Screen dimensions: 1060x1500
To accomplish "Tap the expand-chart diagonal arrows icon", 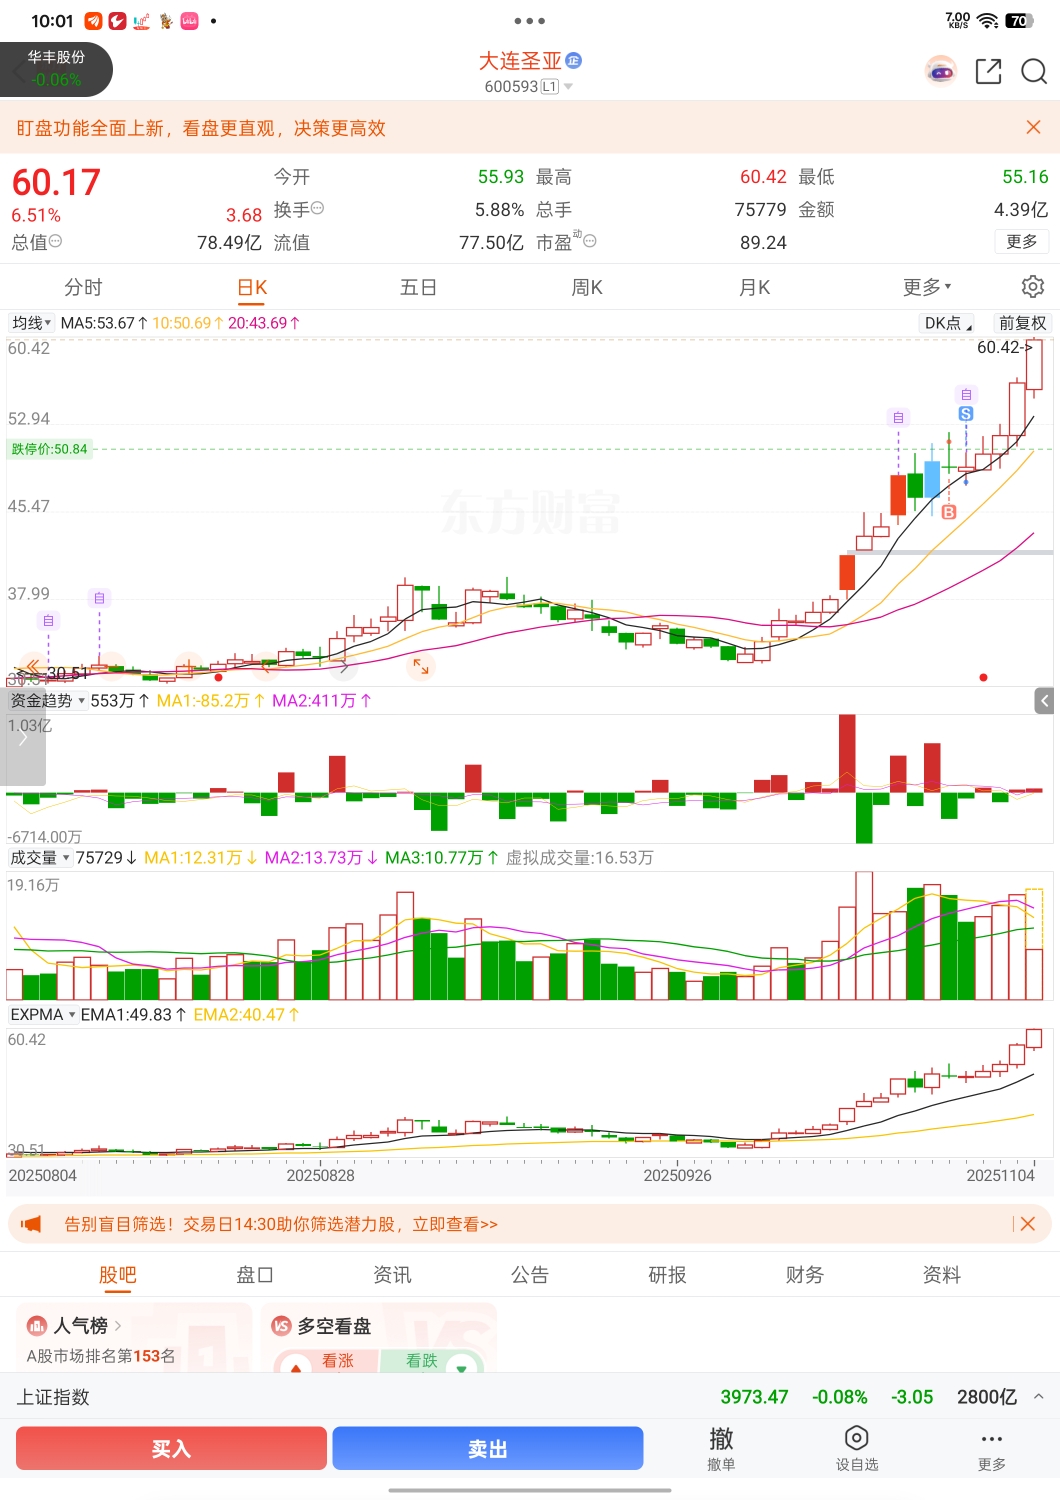I will [x=421, y=665].
